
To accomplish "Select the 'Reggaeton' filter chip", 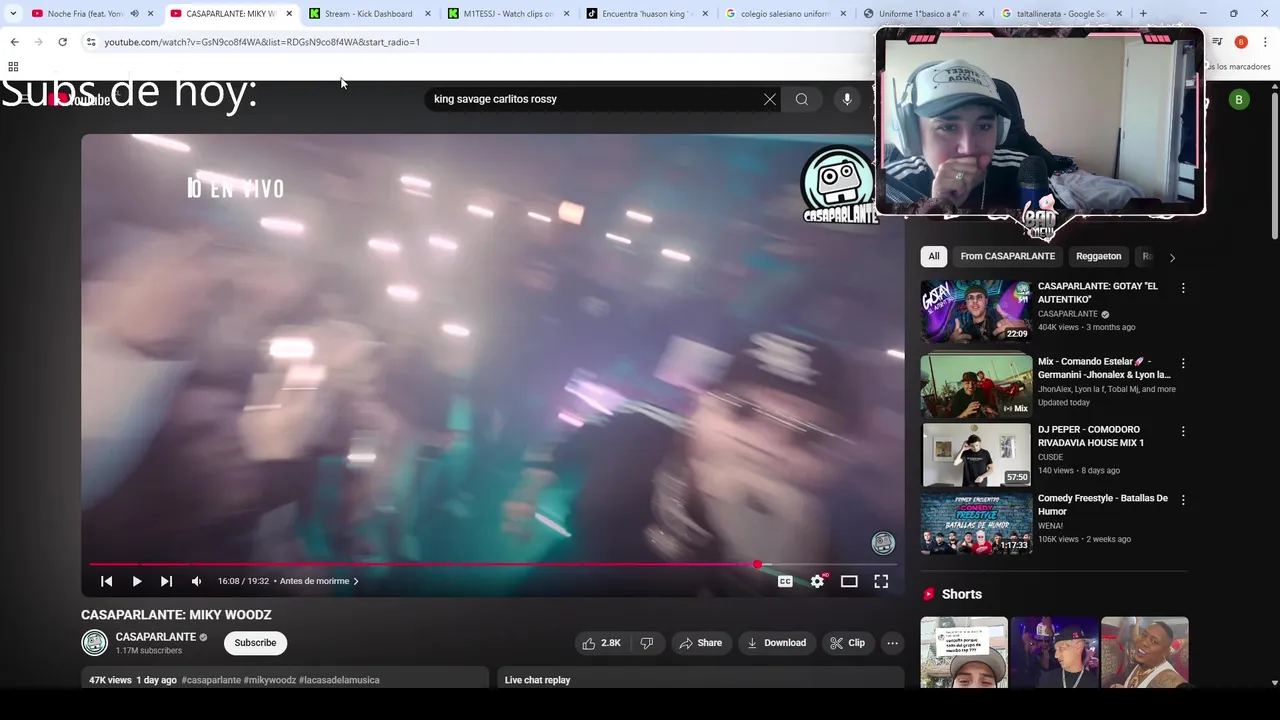I will 1098,256.
